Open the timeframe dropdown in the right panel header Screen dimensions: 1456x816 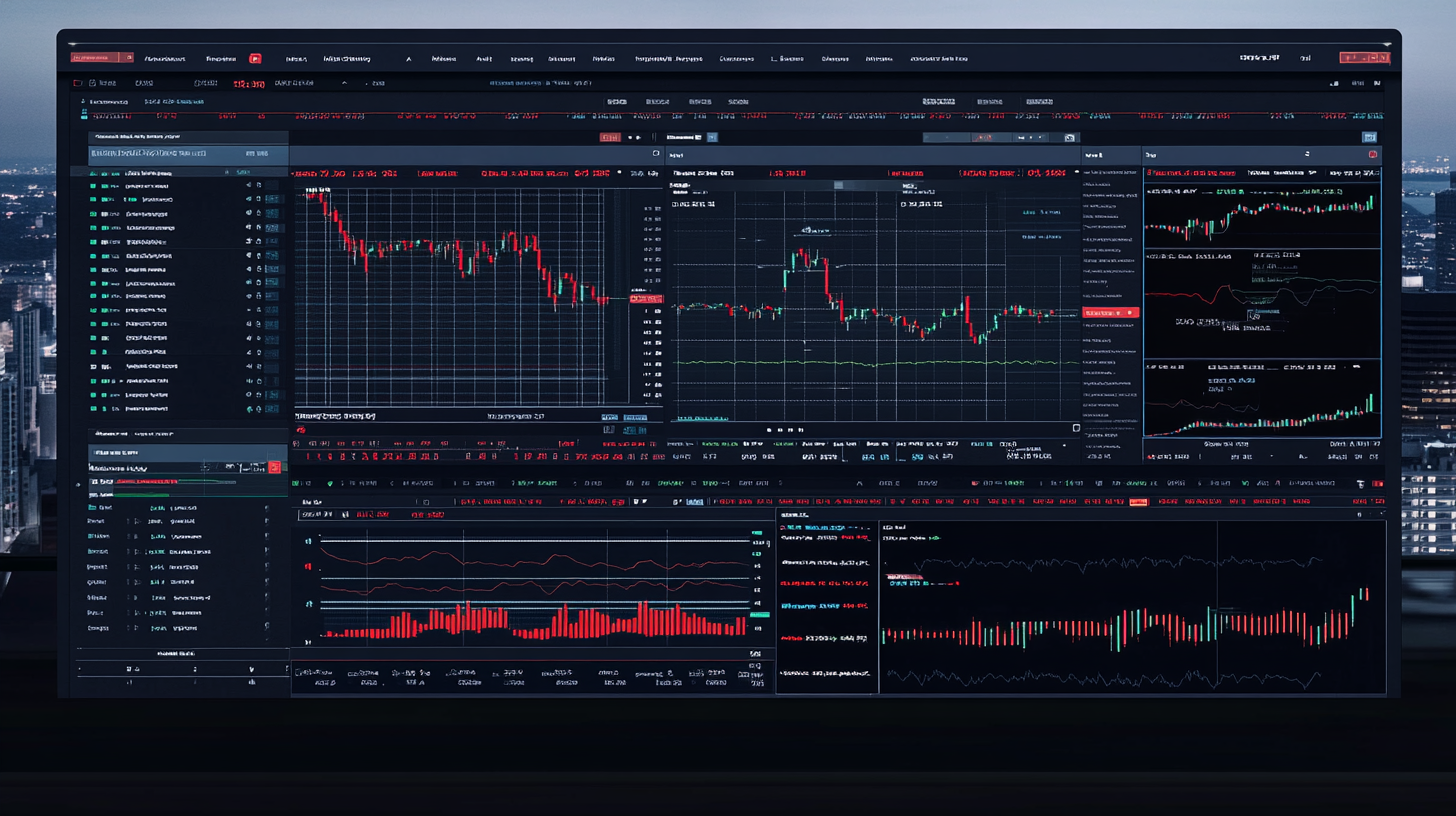pos(1306,154)
